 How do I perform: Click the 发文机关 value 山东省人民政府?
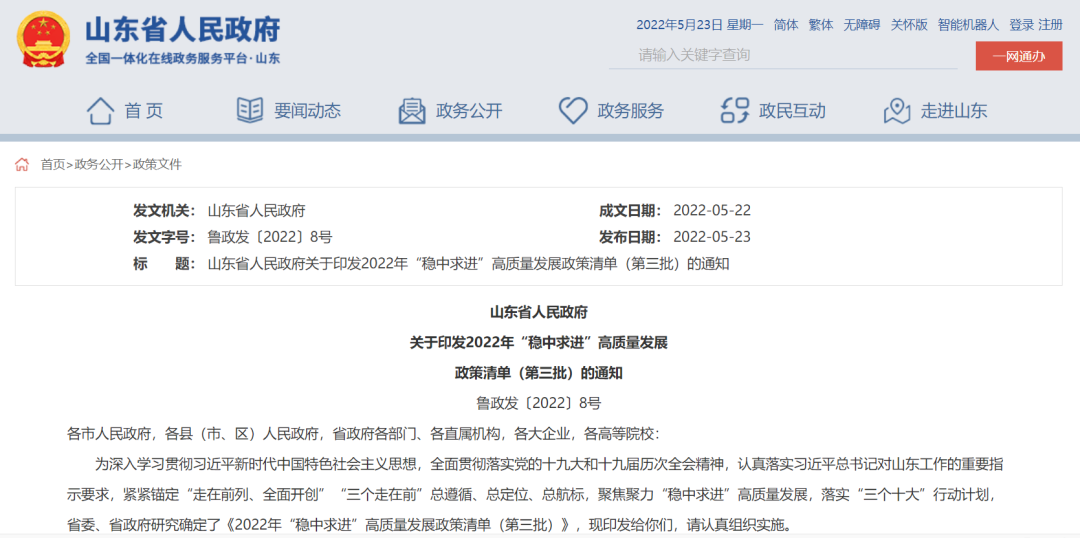pos(256,210)
